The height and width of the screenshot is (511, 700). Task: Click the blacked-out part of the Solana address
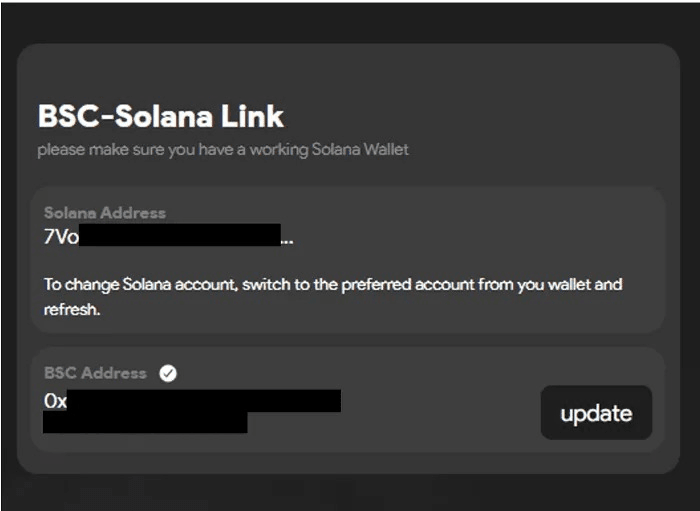[x=180, y=237]
